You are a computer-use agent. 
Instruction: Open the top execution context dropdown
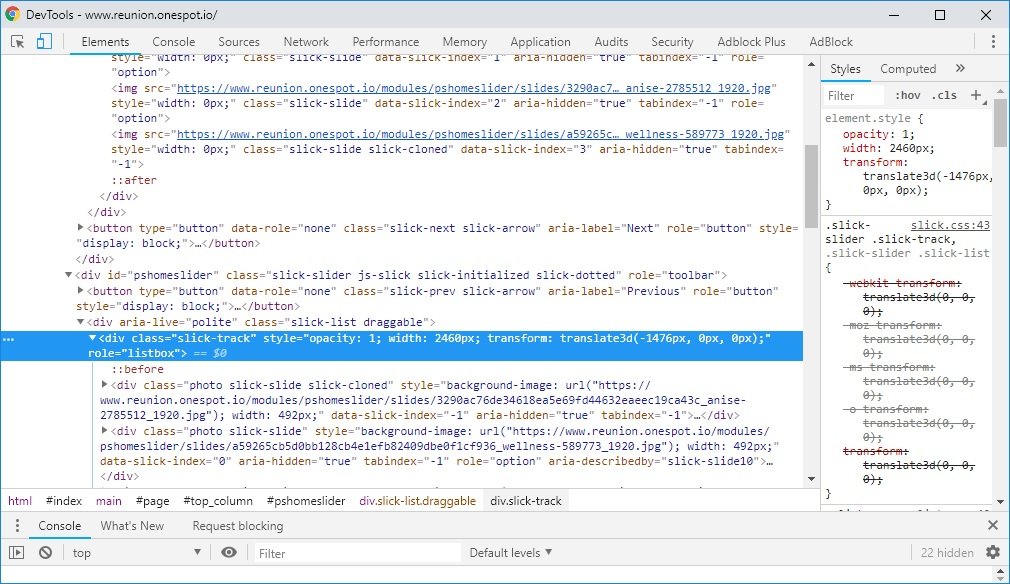(137, 552)
